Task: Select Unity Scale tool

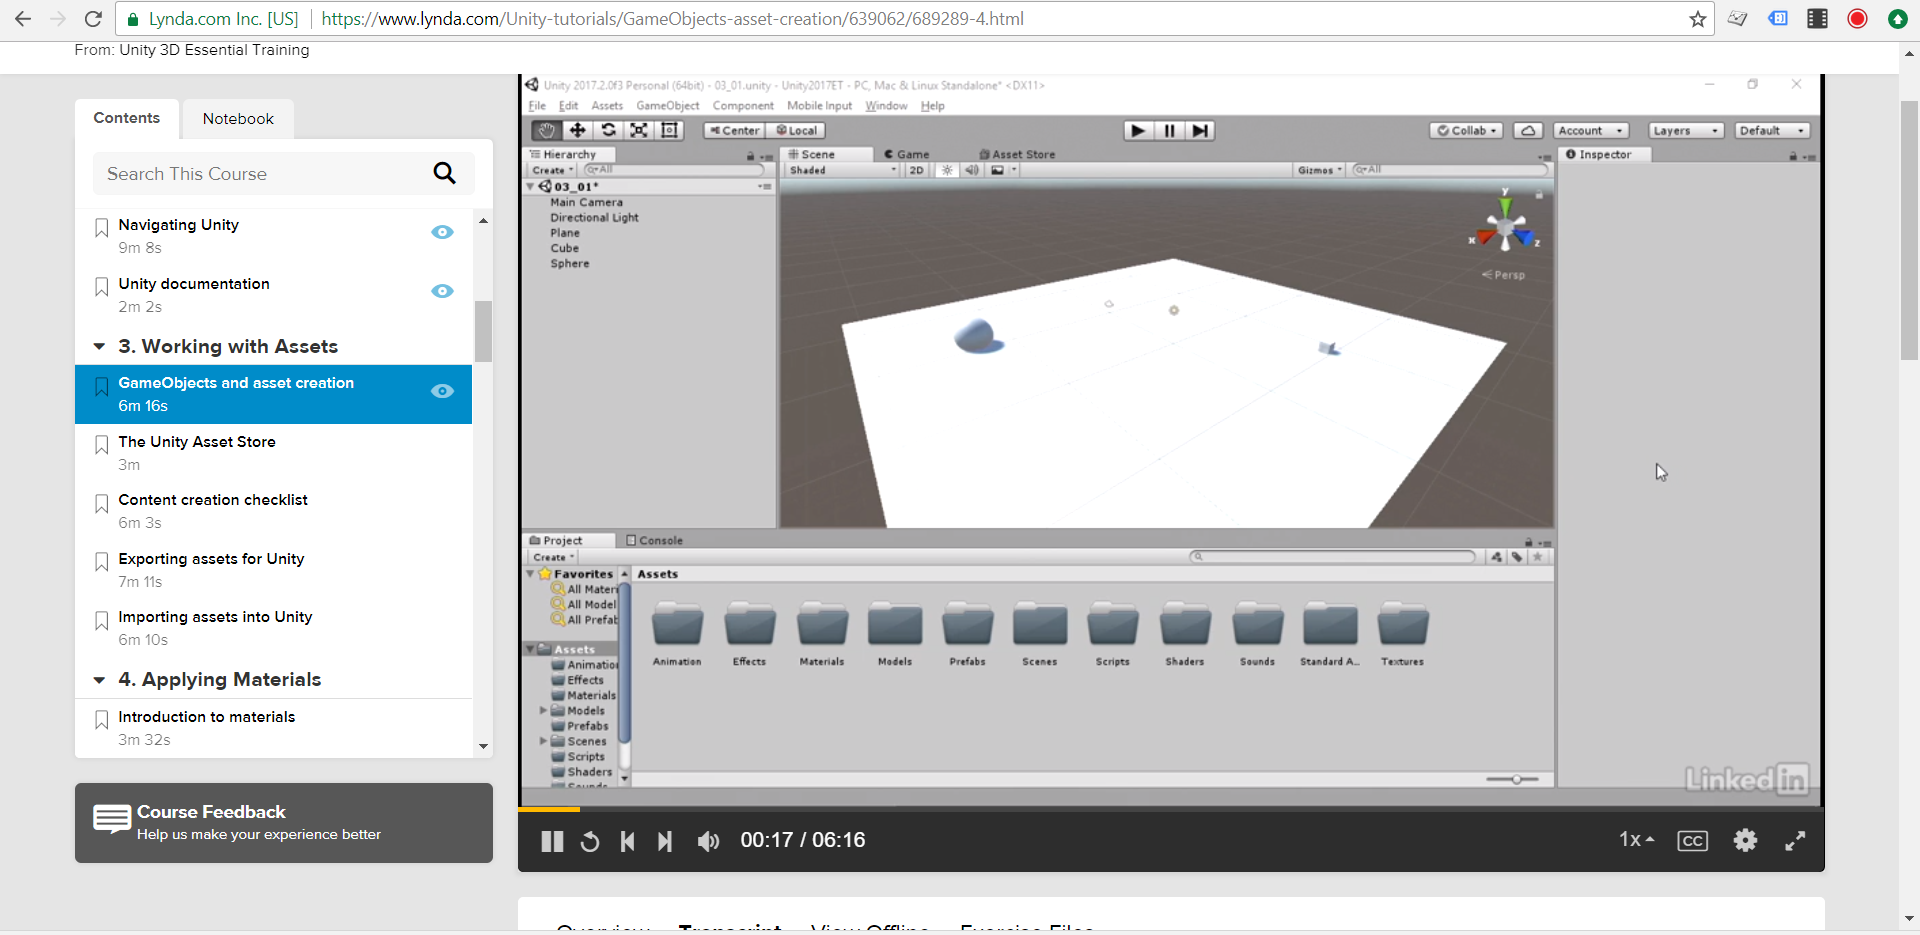Action: tap(639, 130)
